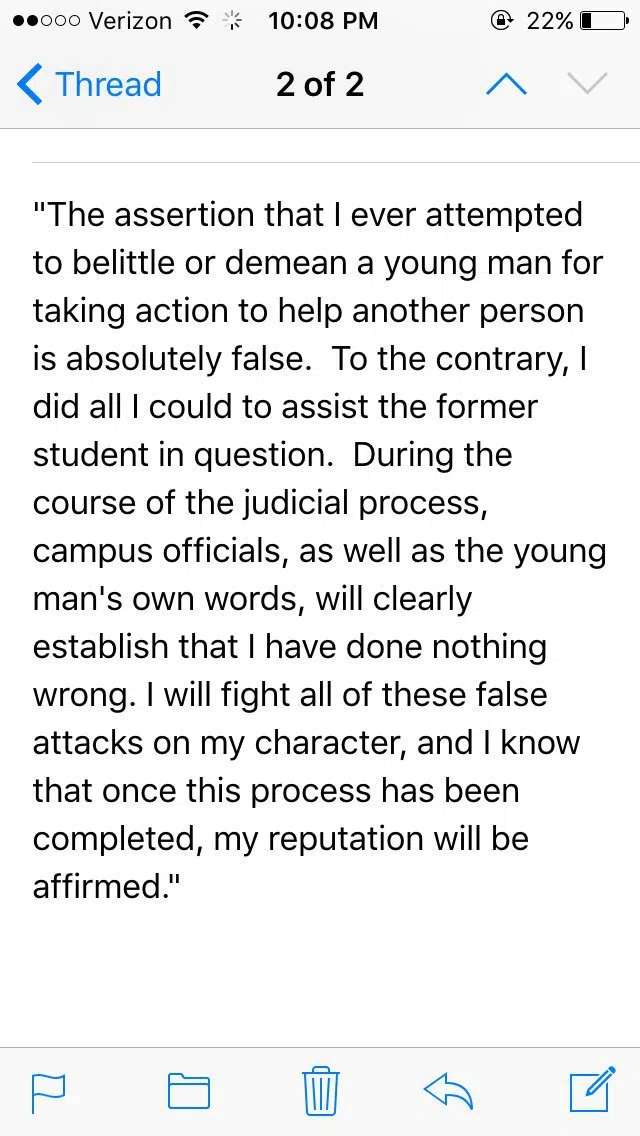
Task: Move message using the folder icon
Action: coord(189,1092)
